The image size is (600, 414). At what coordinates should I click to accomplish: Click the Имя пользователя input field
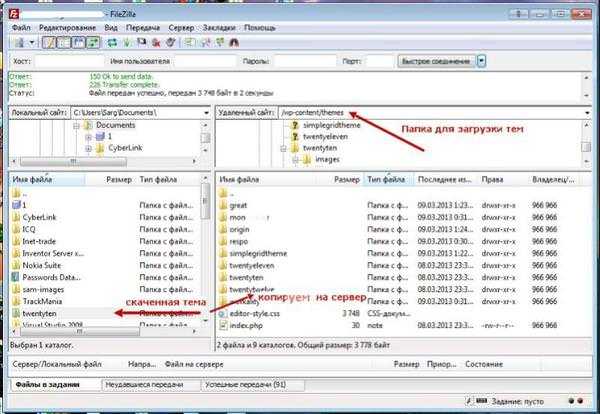[205, 61]
